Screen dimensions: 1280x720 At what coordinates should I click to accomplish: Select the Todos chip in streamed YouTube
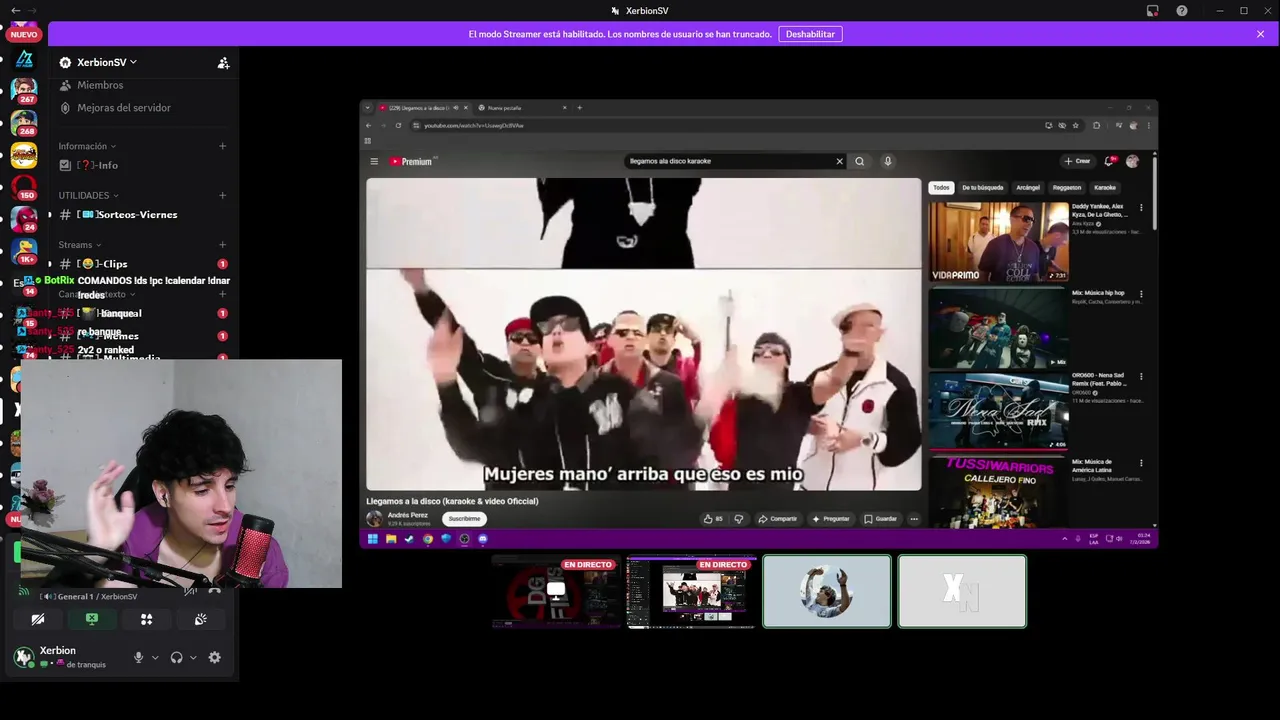(x=941, y=188)
